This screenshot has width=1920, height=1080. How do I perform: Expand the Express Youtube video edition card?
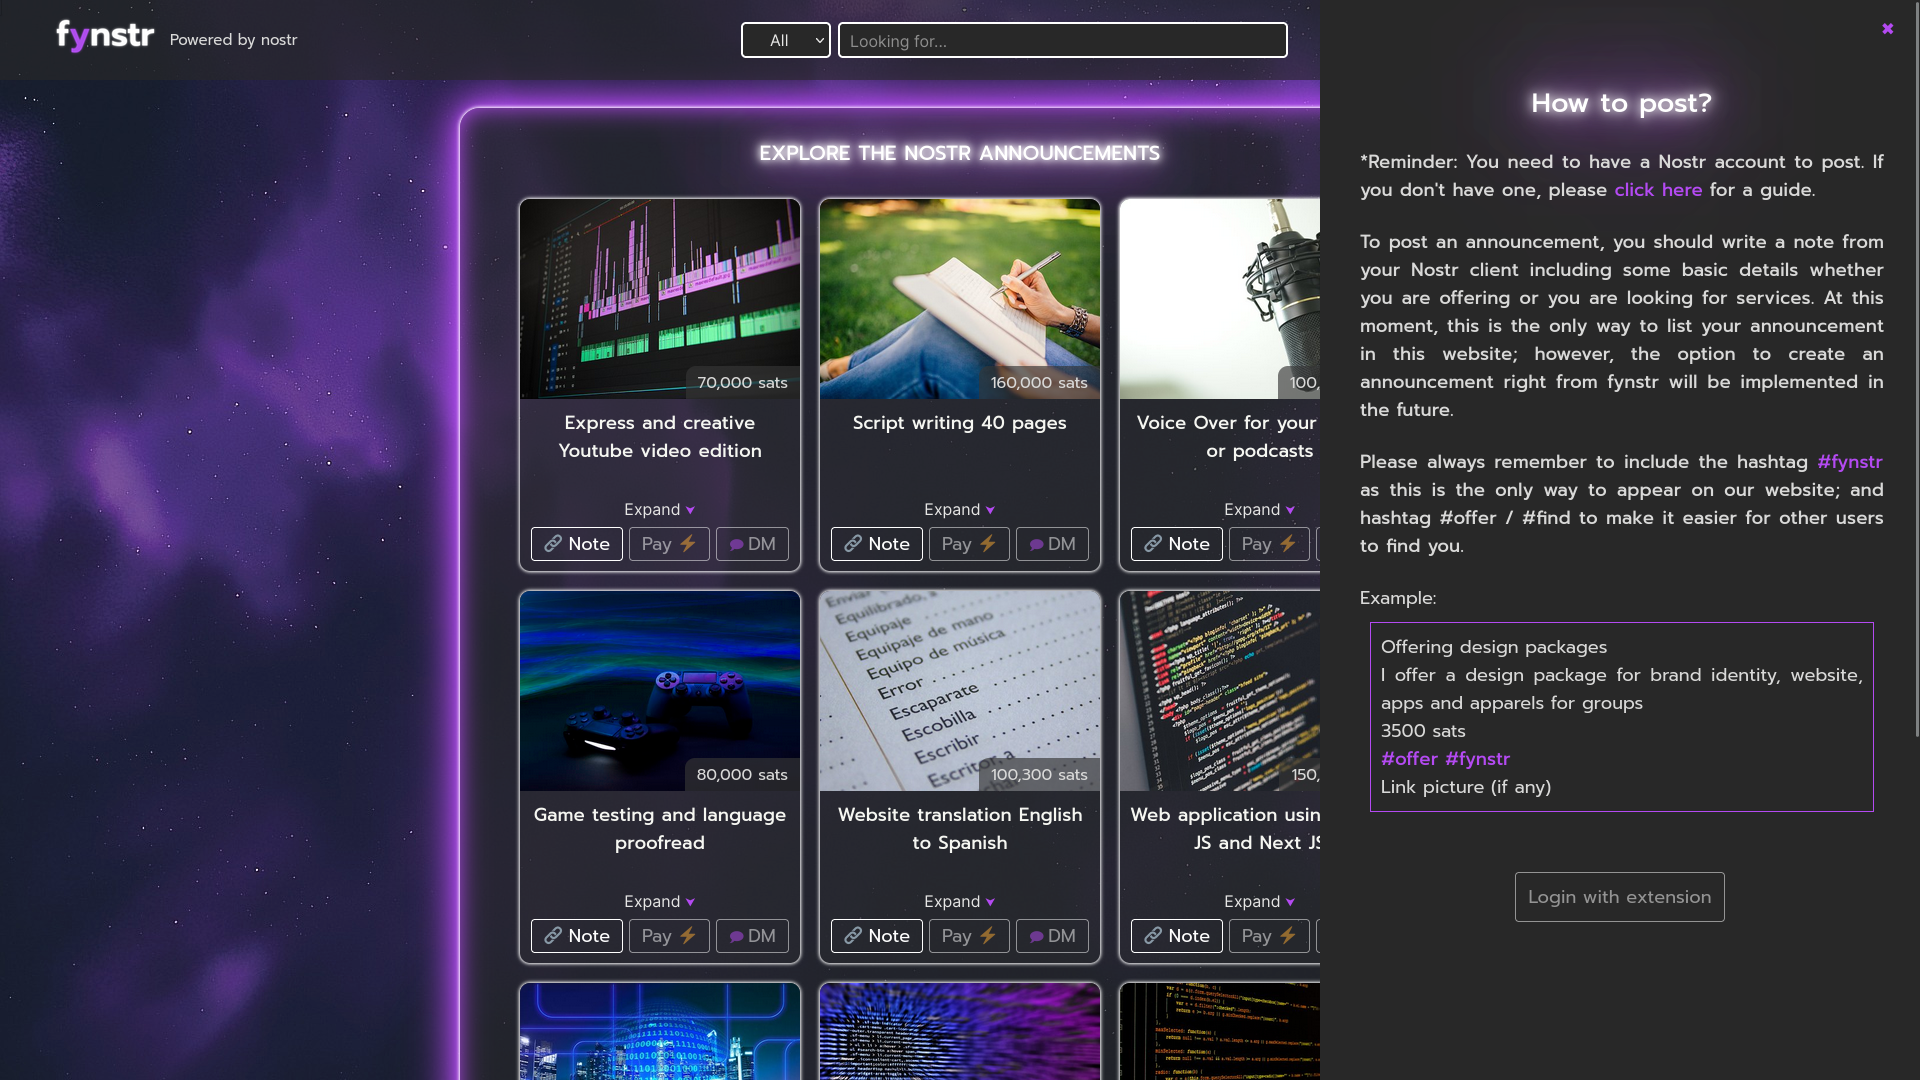(x=659, y=510)
